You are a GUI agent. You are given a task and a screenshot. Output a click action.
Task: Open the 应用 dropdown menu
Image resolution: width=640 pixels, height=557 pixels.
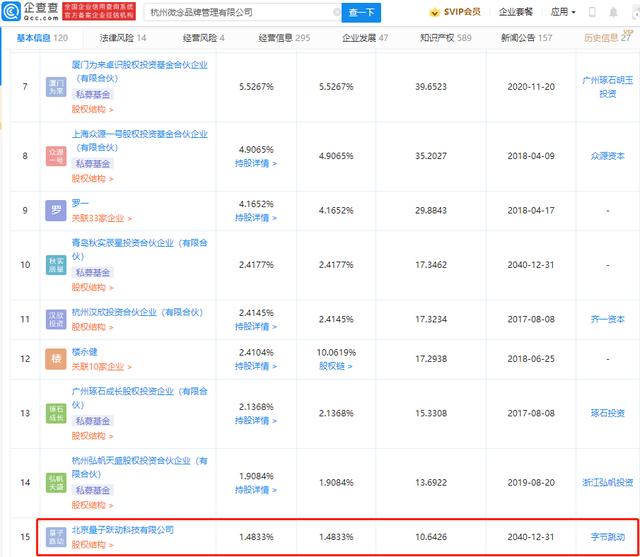pyautogui.click(x=563, y=12)
